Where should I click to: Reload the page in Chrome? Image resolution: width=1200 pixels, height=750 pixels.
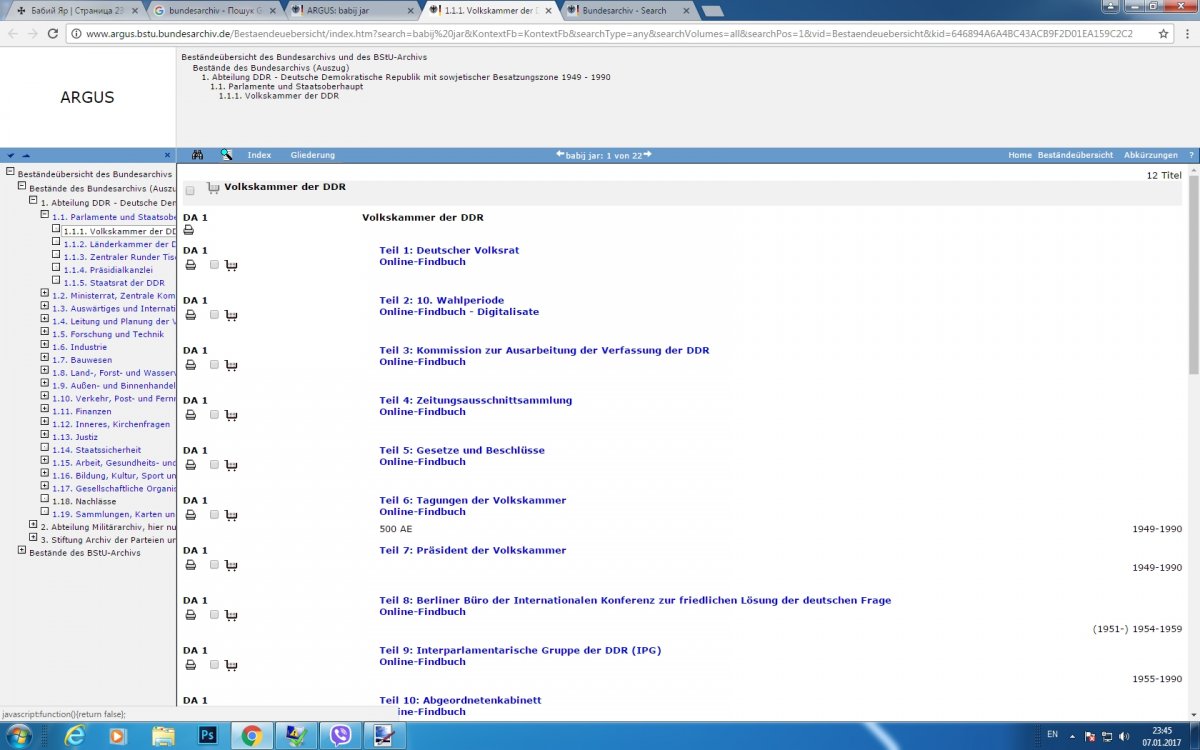[x=54, y=33]
